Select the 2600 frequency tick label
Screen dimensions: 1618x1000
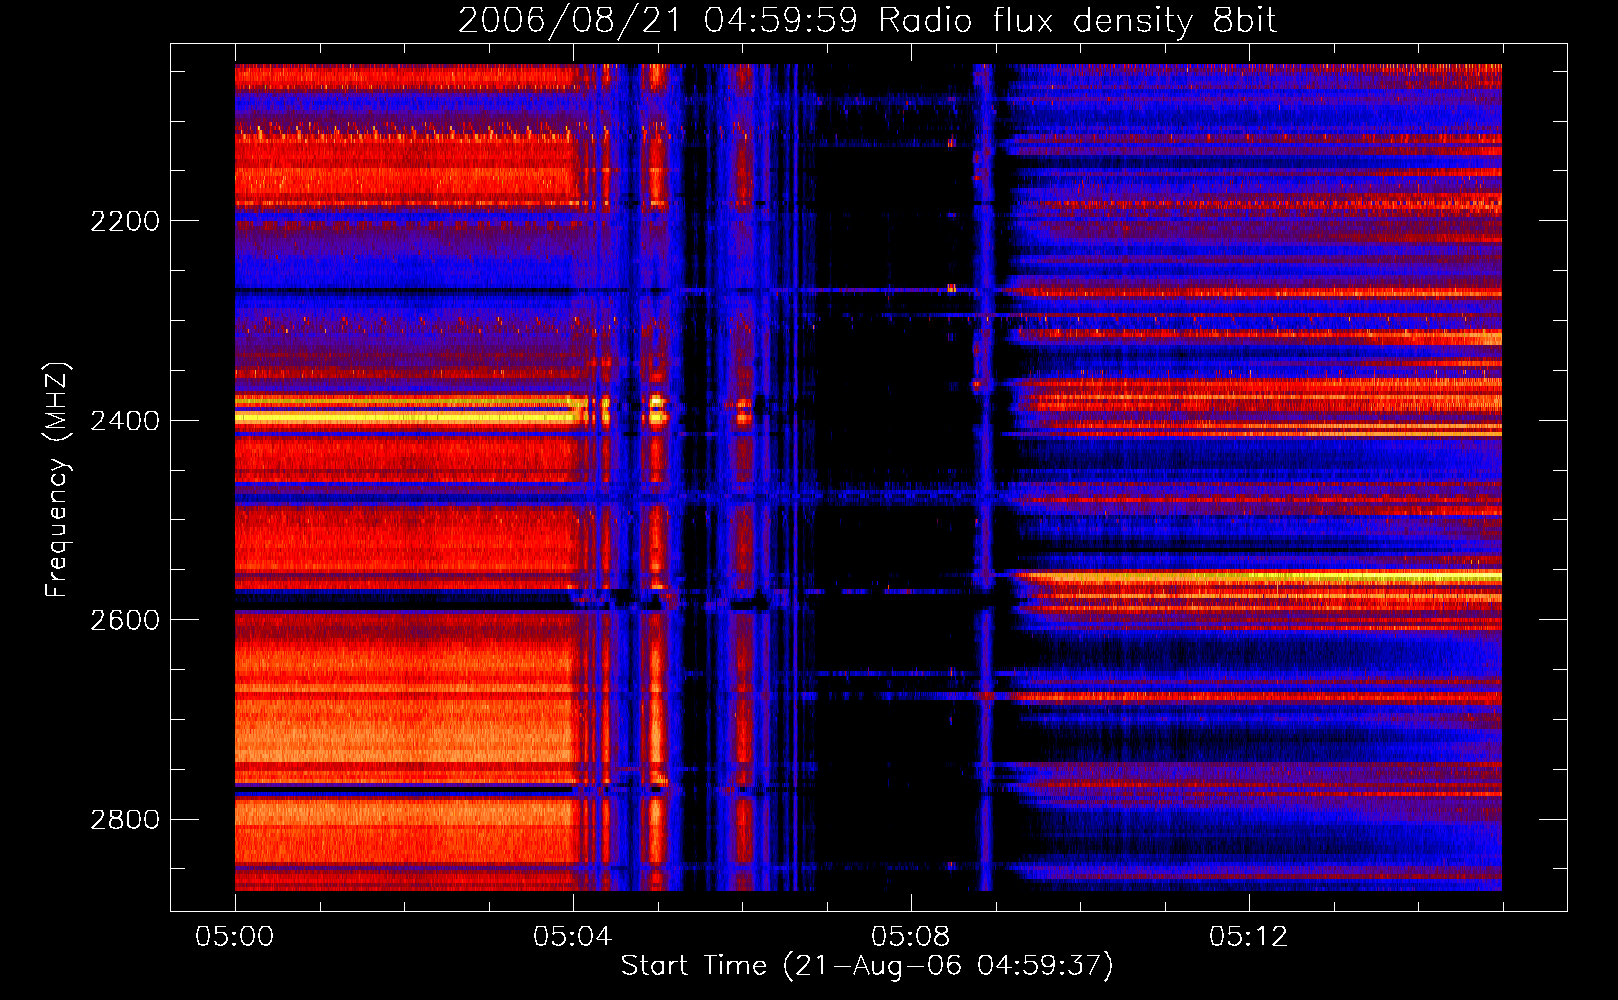[125, 620]
